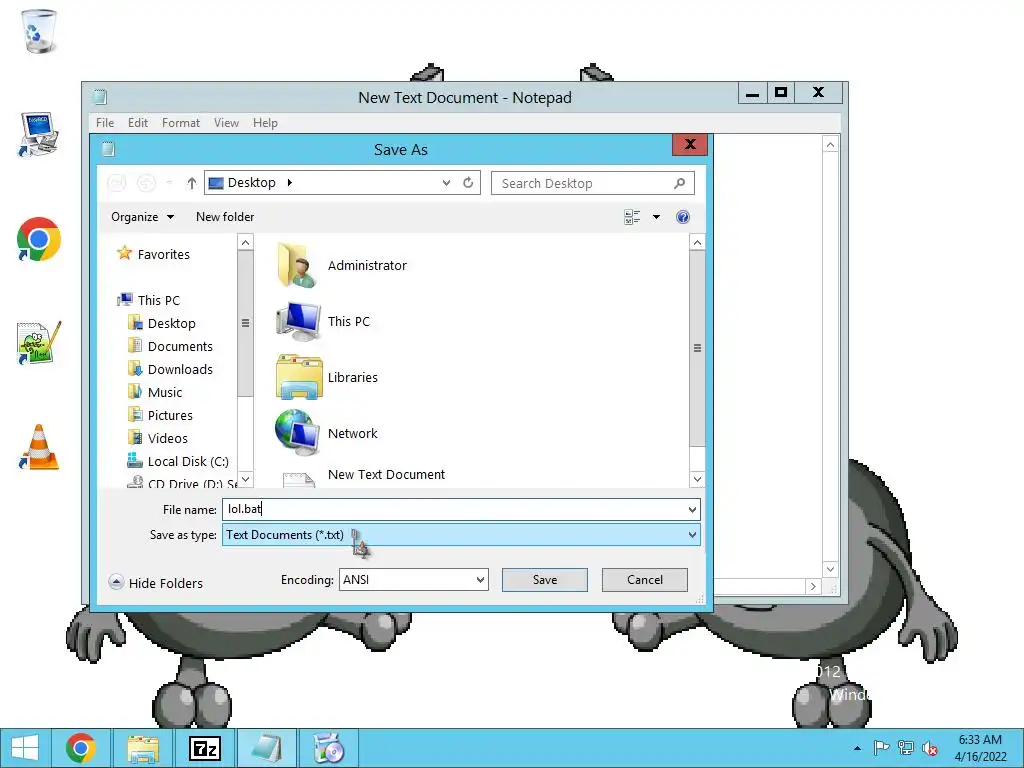Select Documents in the navigation pane
Viewport: 1024px width, 768px height.
coord(170,346)
